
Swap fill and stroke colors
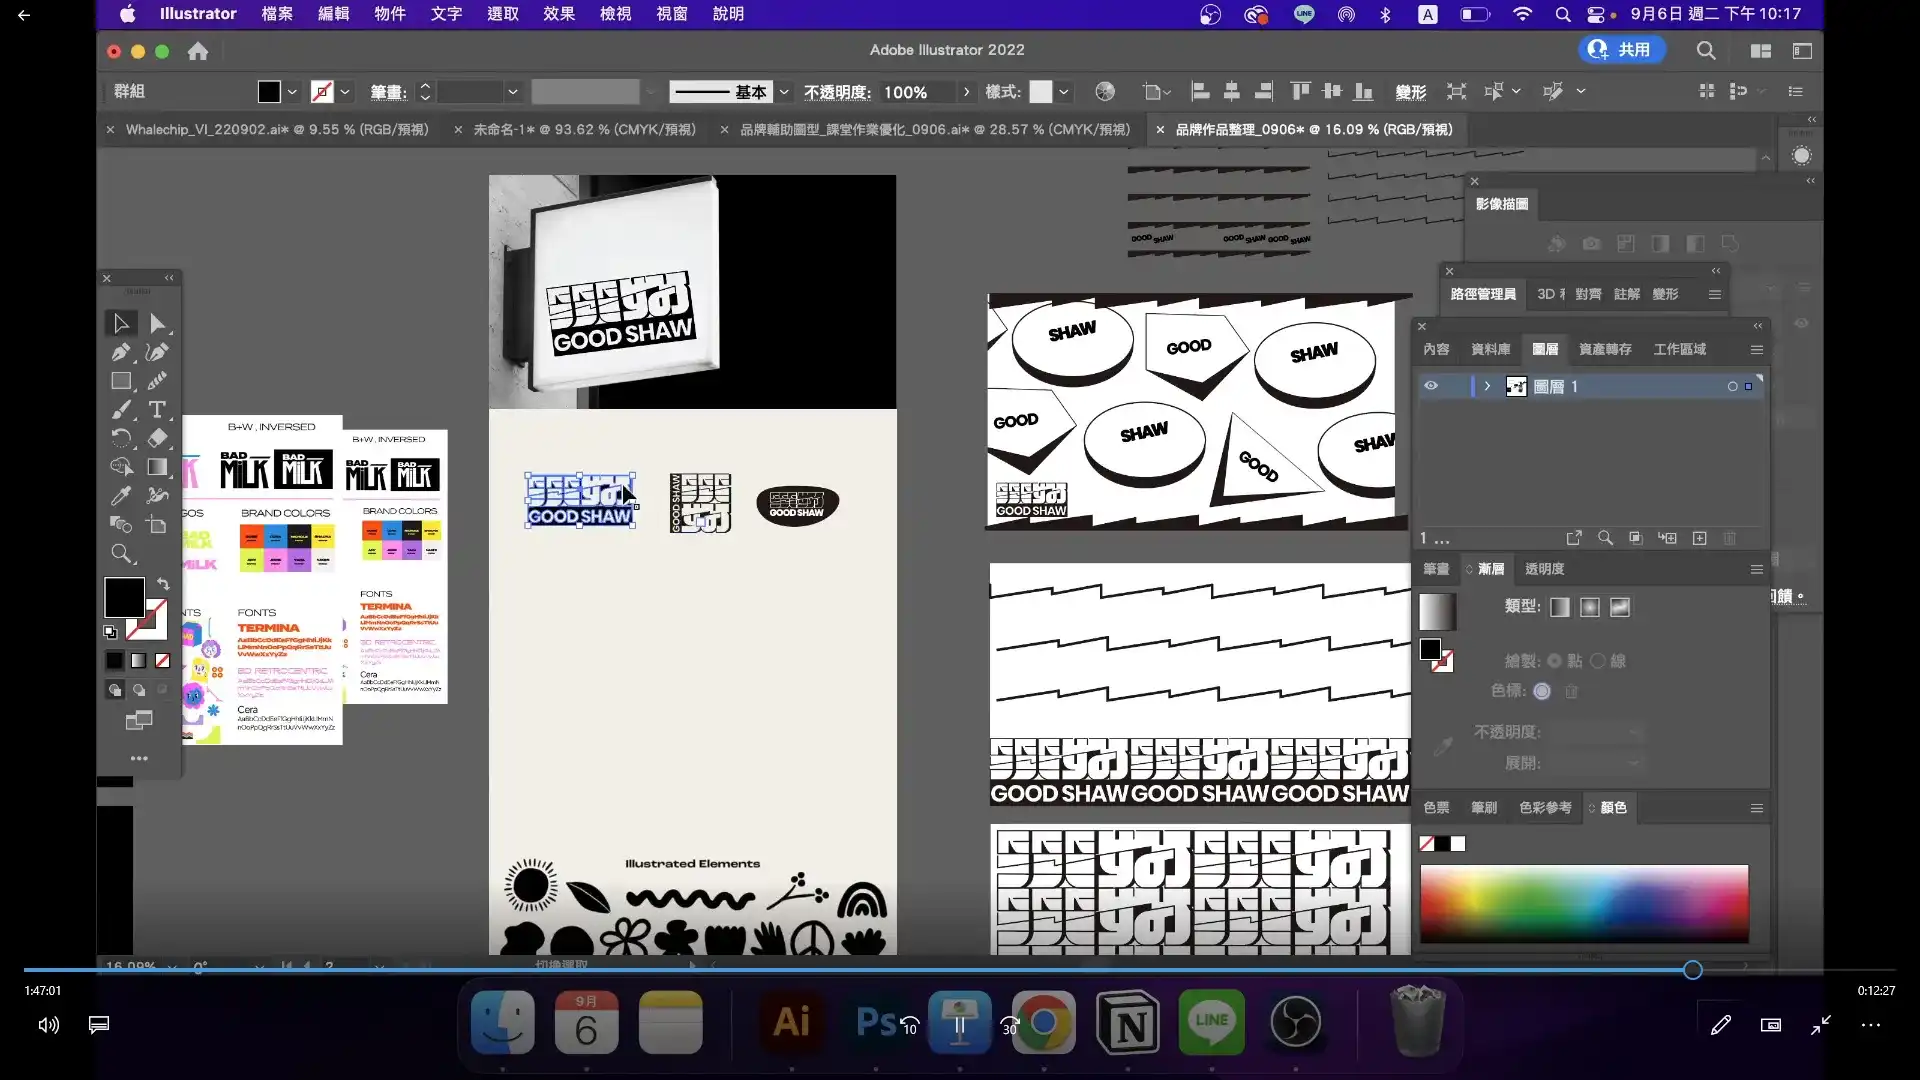[x=163, y=584]
